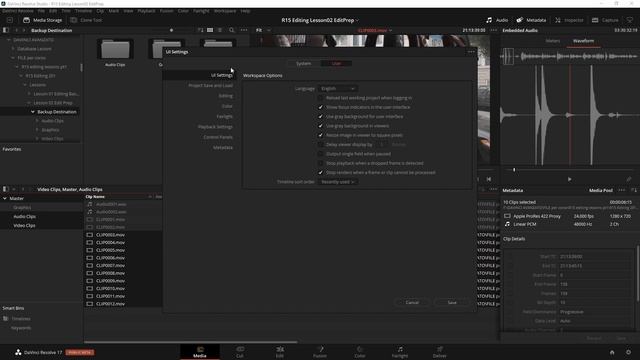The image size is (640, 360).
Task: Open the Workspace menu
Action: coord(225,11)
